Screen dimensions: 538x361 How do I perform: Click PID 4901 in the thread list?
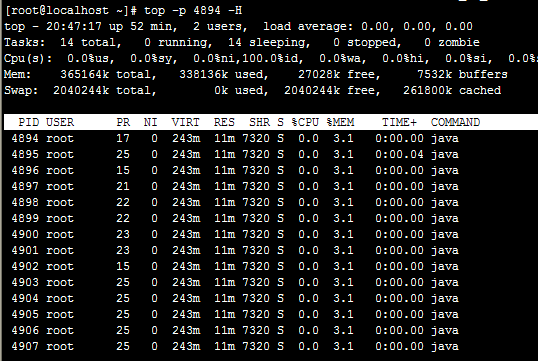pyautogui.click(x=25, y=251)
